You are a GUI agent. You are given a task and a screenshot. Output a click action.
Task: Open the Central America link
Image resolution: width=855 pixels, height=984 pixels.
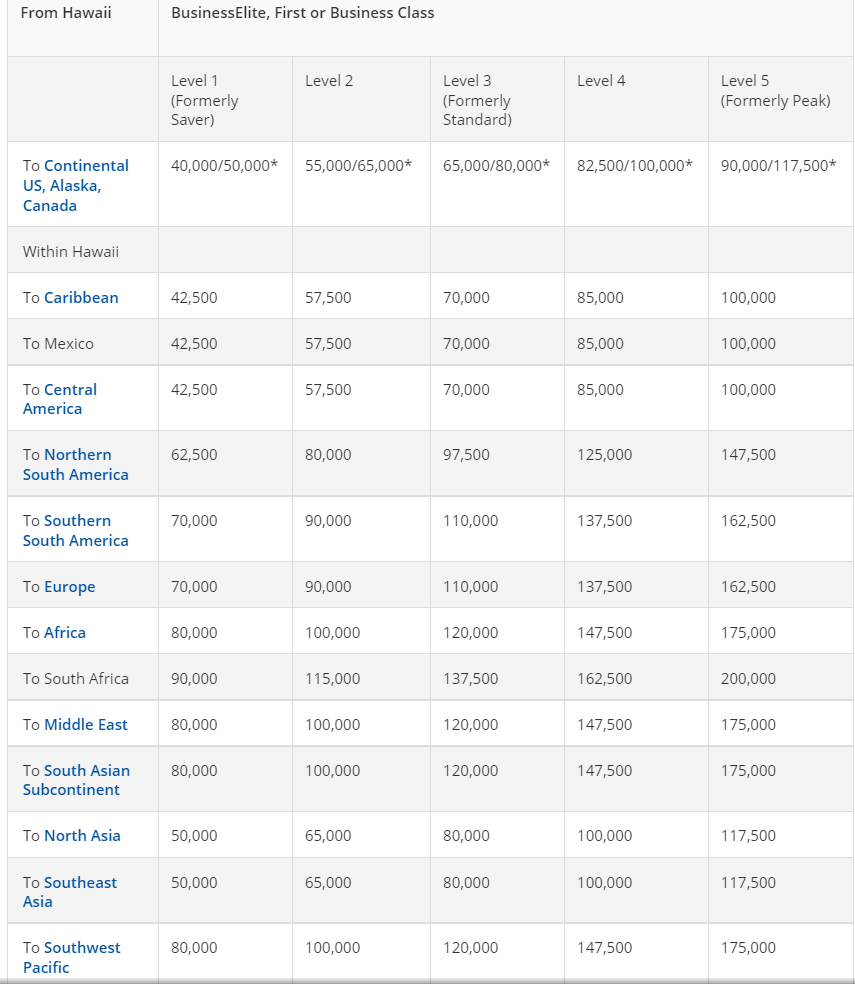(x=70, y=390)
